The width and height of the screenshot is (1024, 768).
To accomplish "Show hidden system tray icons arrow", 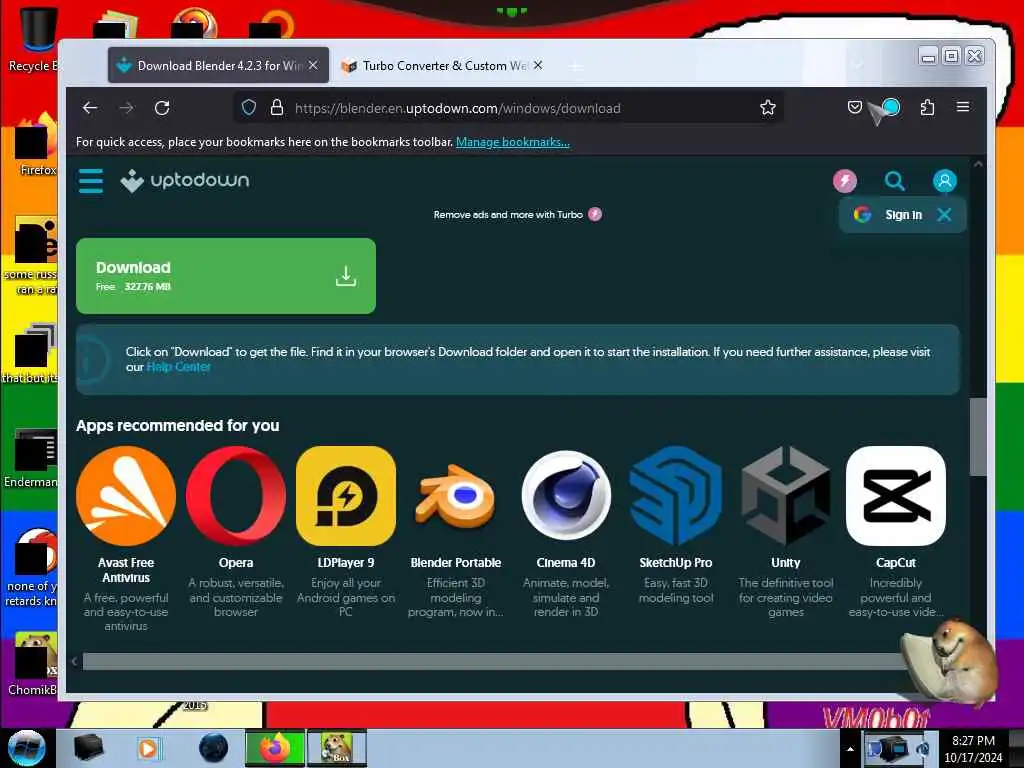I will (x=850, y=749).
